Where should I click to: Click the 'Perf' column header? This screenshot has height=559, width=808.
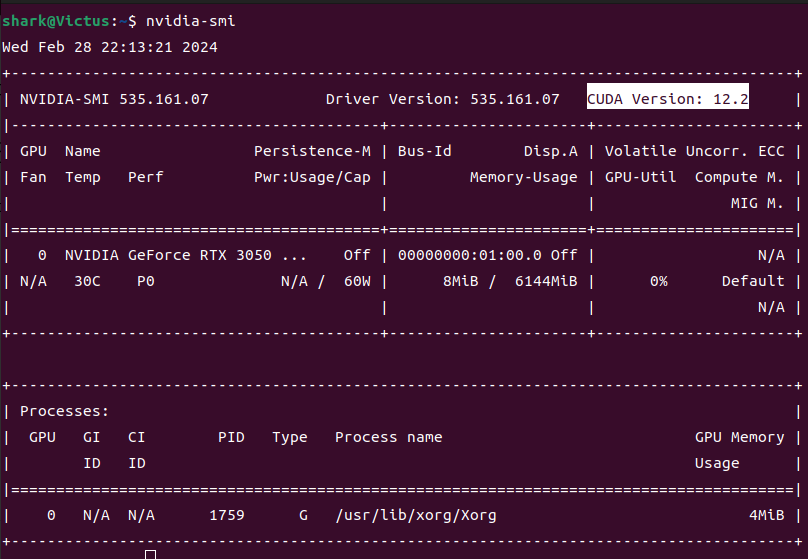146,177
